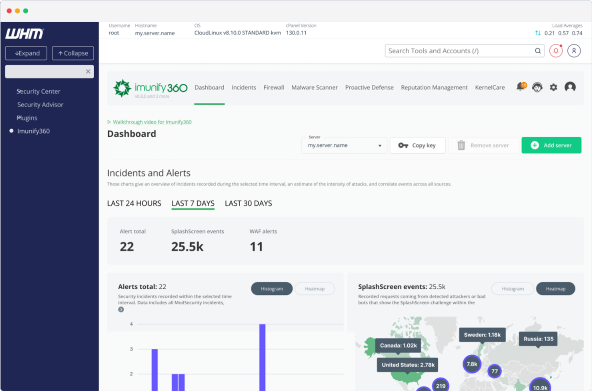Click the Sweden: 1.18k map label

[482, 335]
